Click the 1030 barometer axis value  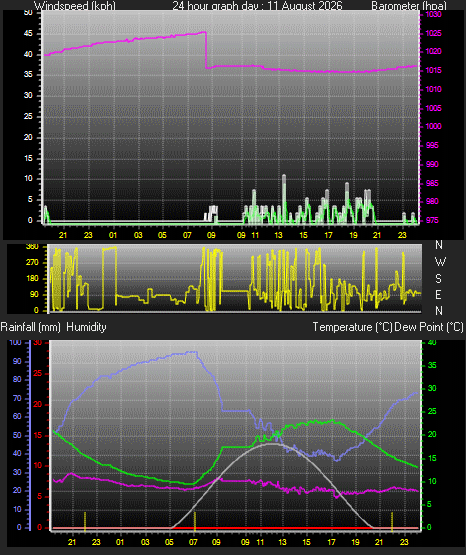433,15
